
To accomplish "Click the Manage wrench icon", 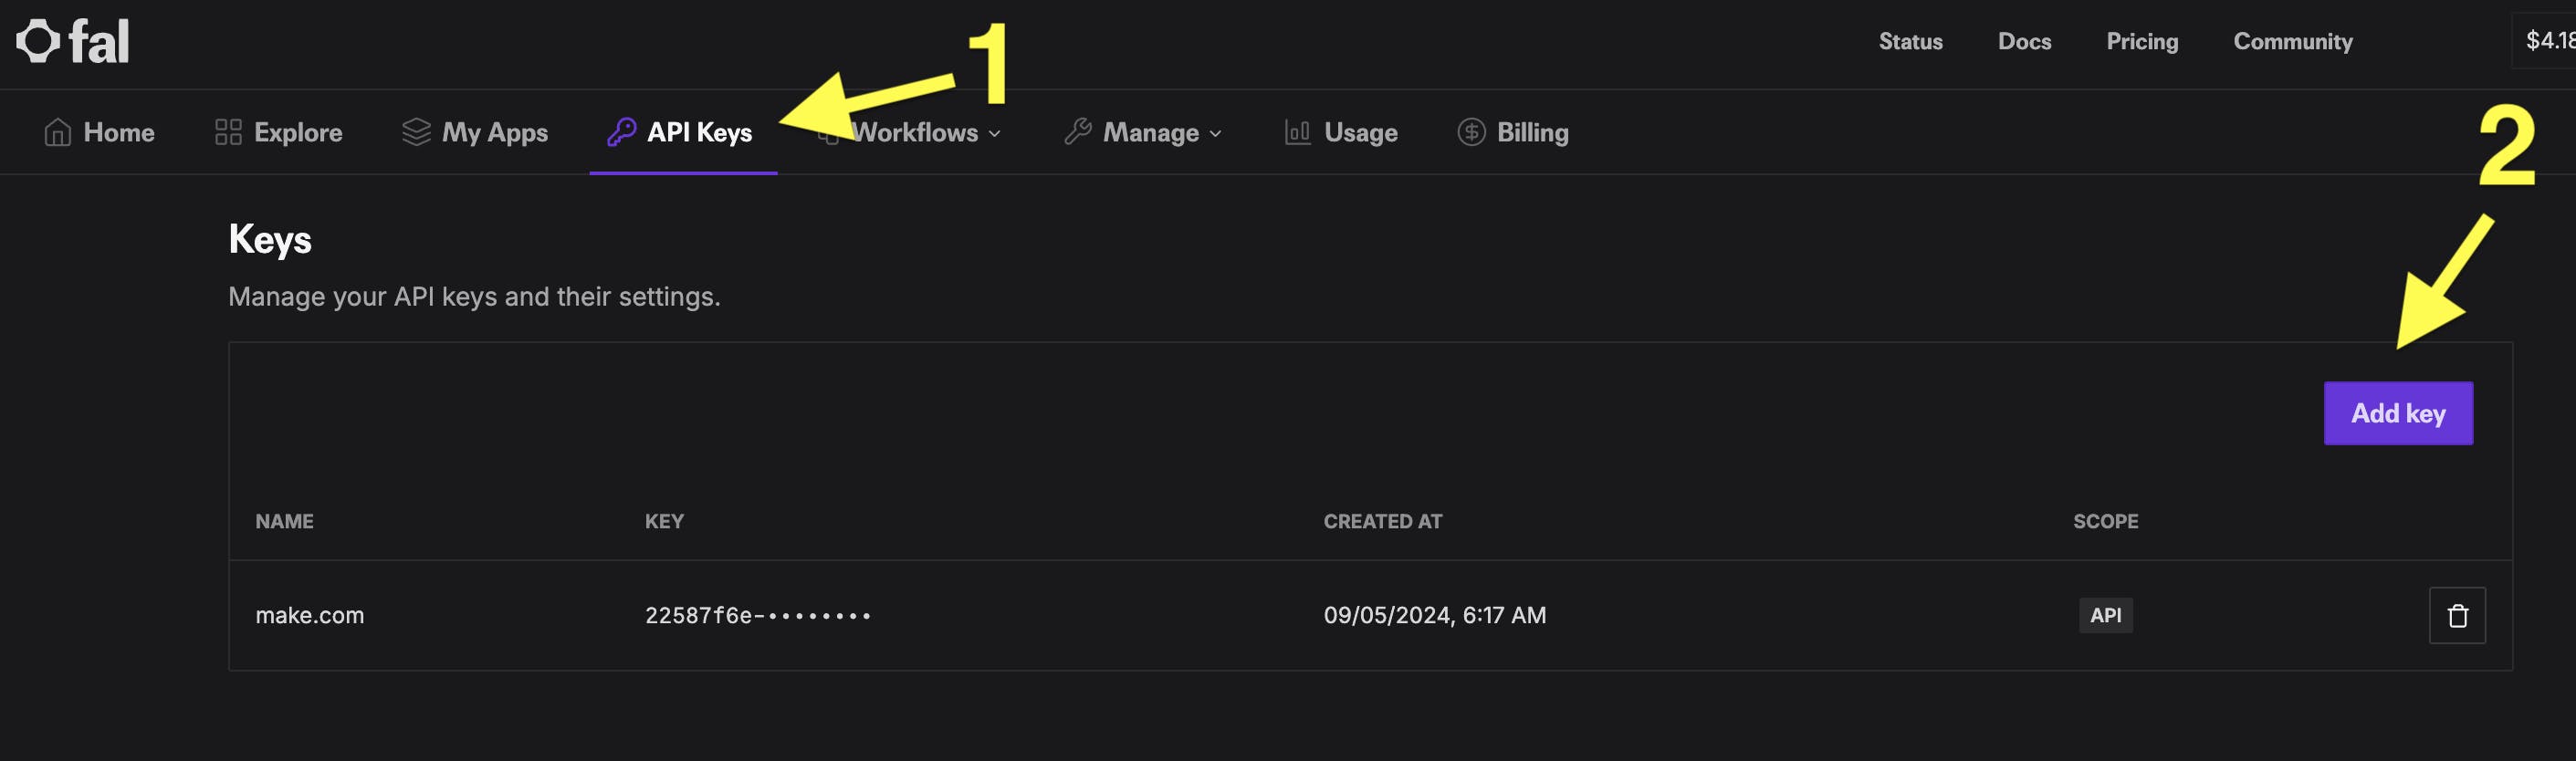I will pyautogui.click(x=1077, y=132).
